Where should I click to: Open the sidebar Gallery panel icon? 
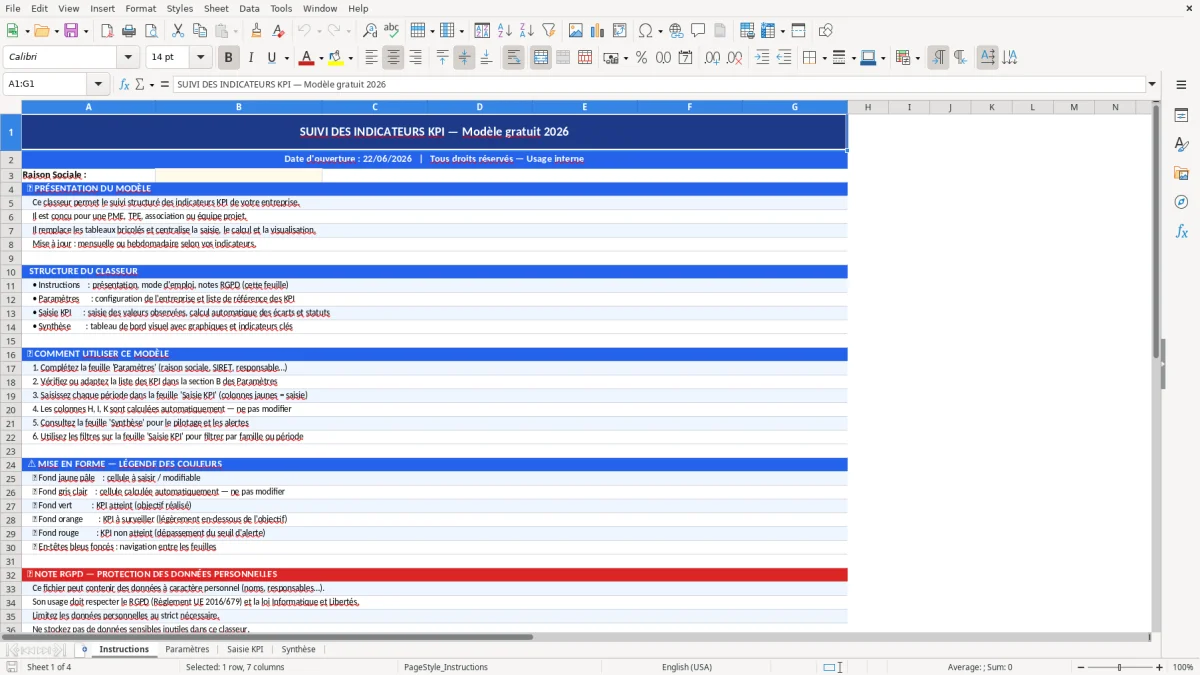click(1181, 174)
